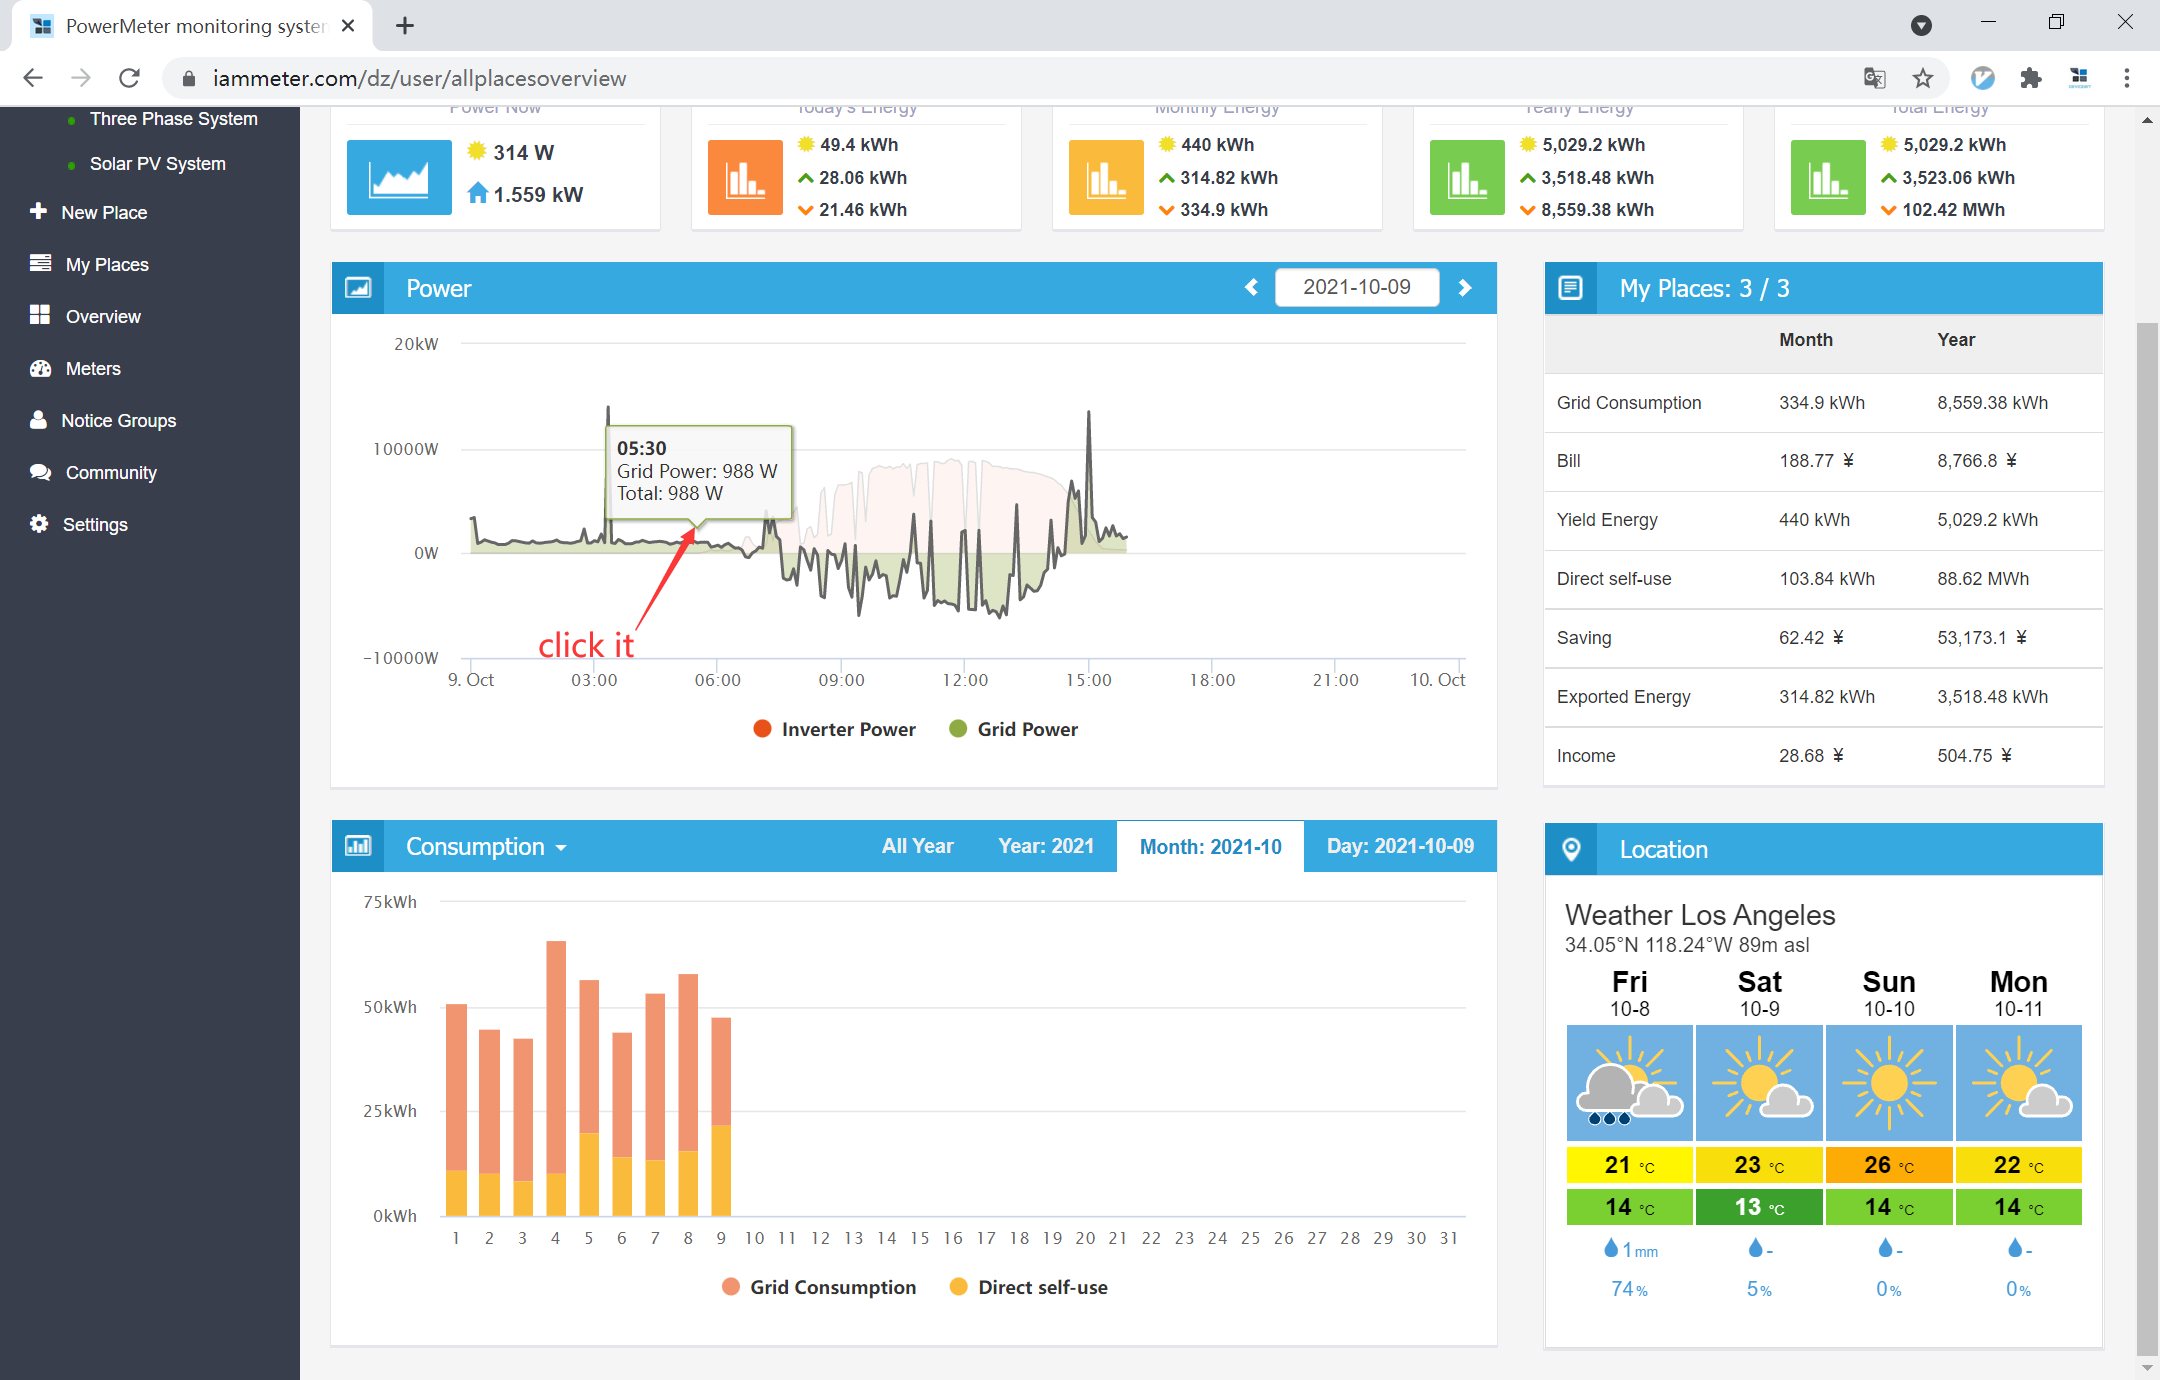
Task: Click the orange Today's Energy bar icon
Action: [x=744, y=177]
